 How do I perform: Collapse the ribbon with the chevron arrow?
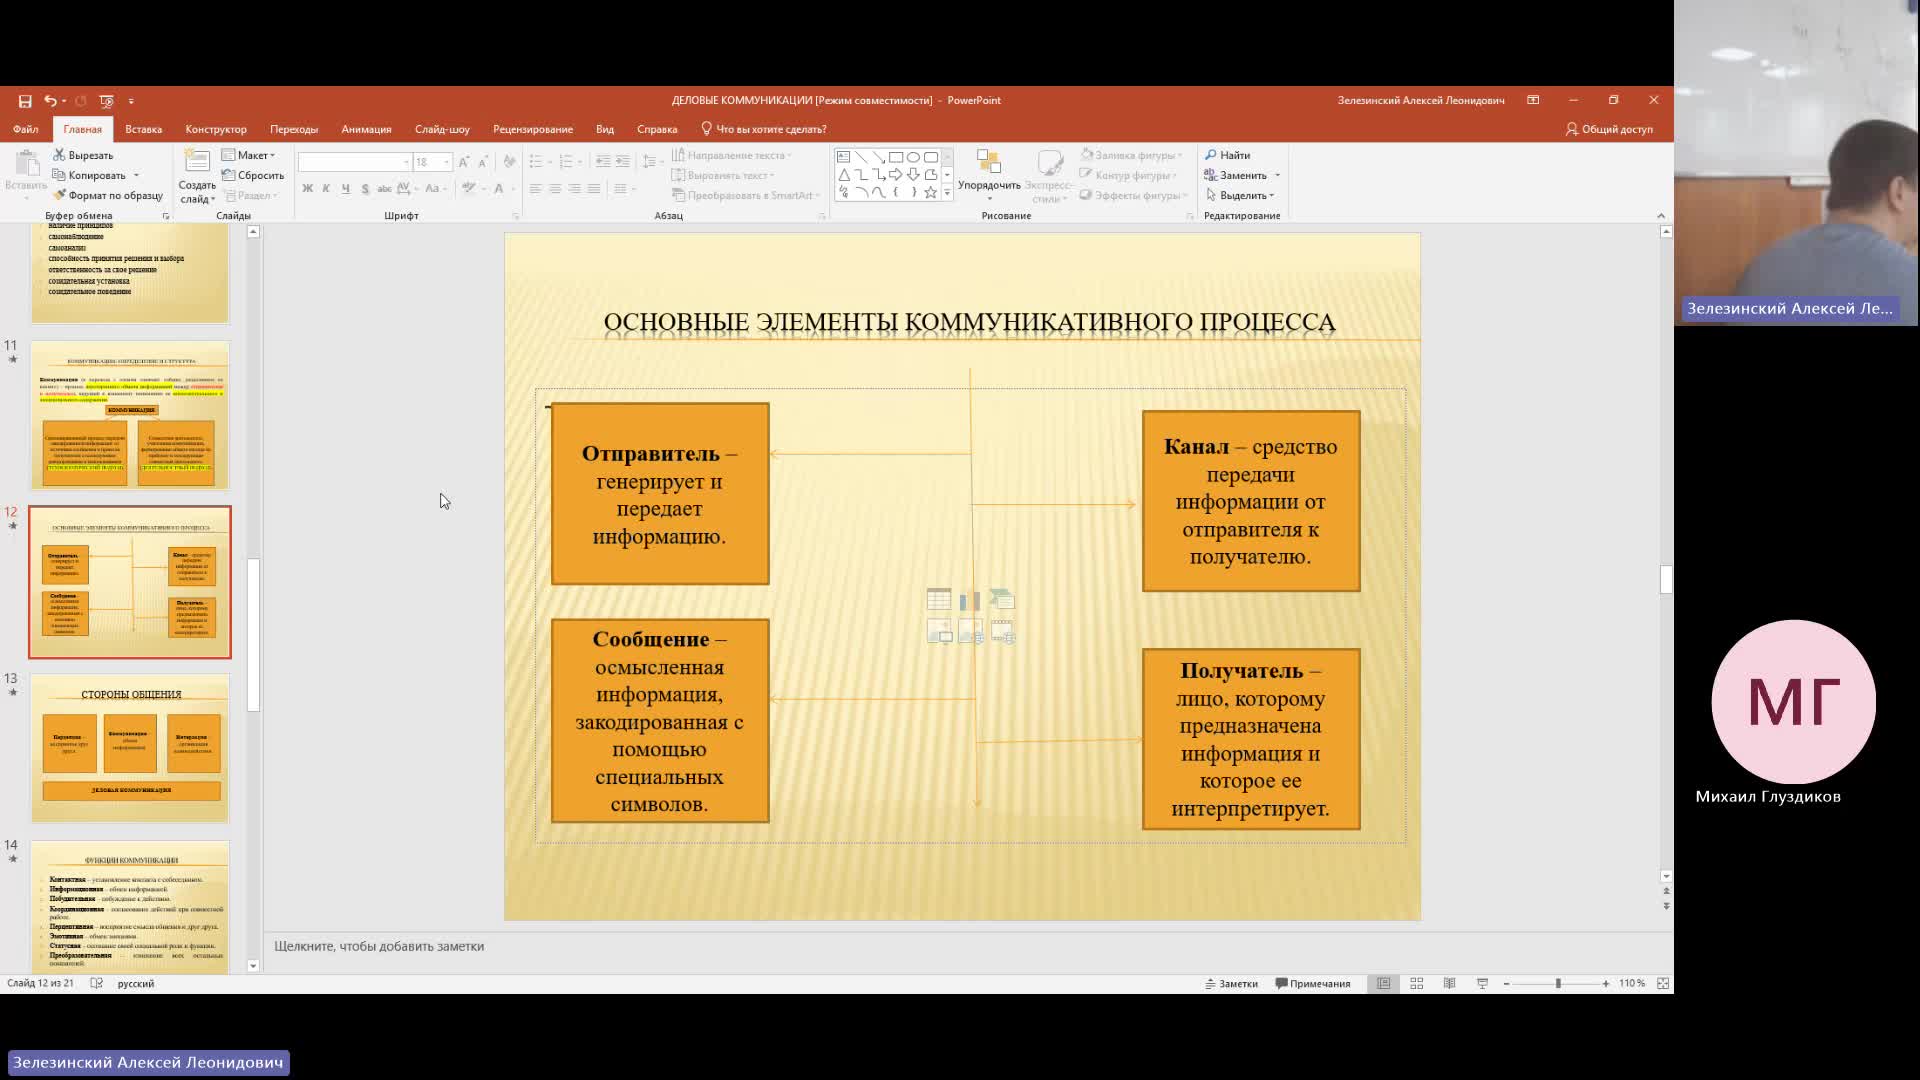[1661, 216]
